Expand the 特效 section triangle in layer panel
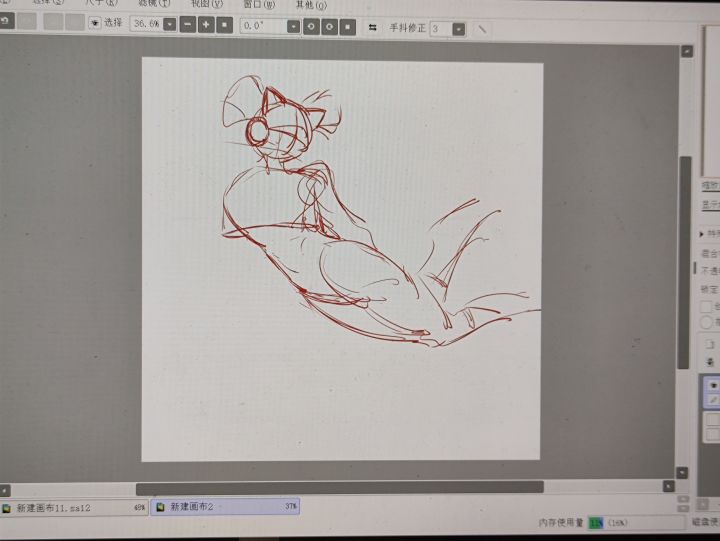 (x=702, y=234)
